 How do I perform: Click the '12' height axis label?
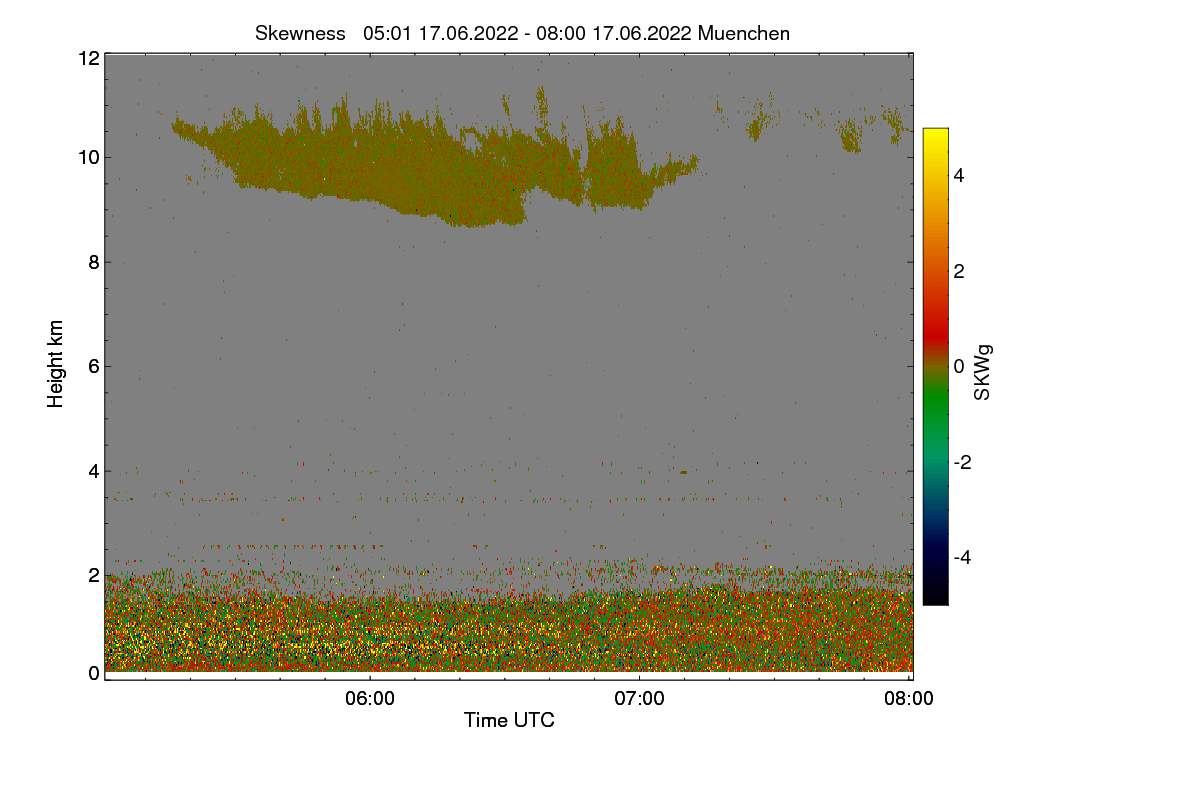coord(87,58)
